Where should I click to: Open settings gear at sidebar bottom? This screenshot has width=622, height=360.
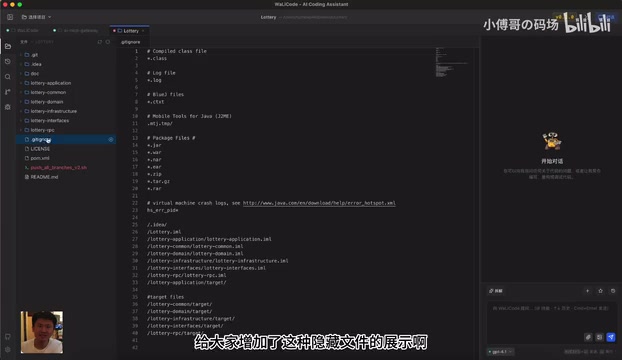8,349
